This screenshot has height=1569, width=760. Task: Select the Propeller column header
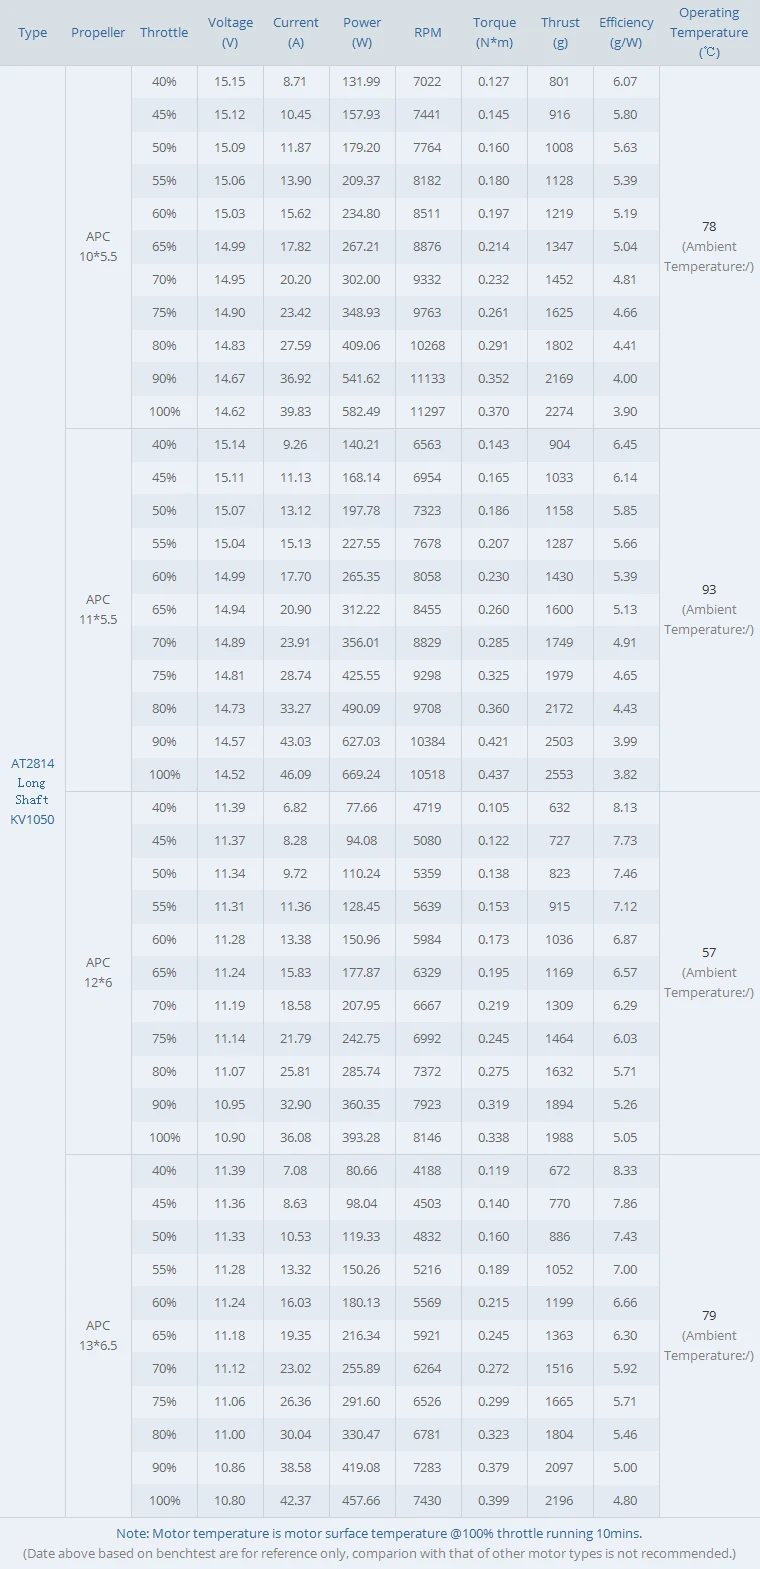point(98,33)
